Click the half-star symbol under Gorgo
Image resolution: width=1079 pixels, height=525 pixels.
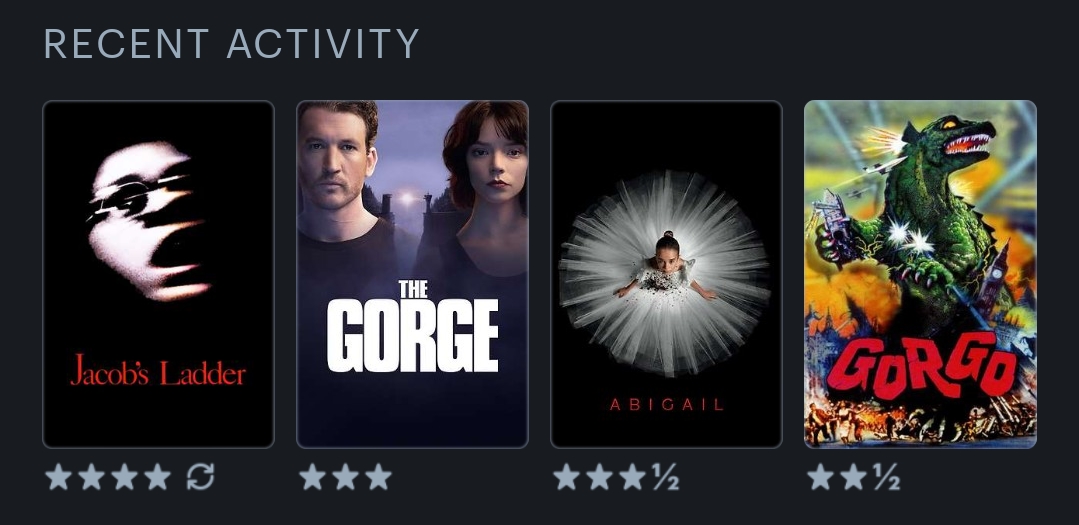coord(887,476)
